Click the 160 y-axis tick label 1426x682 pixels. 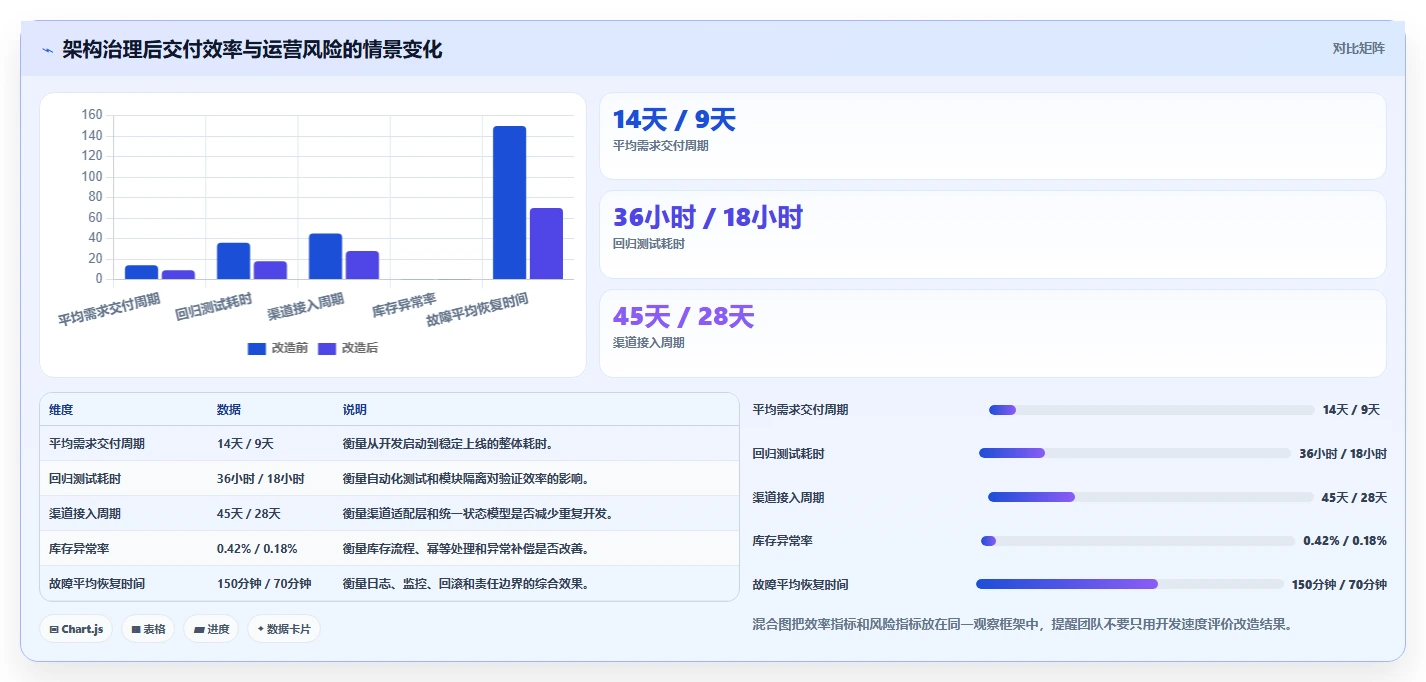click(x=92, y=115)
